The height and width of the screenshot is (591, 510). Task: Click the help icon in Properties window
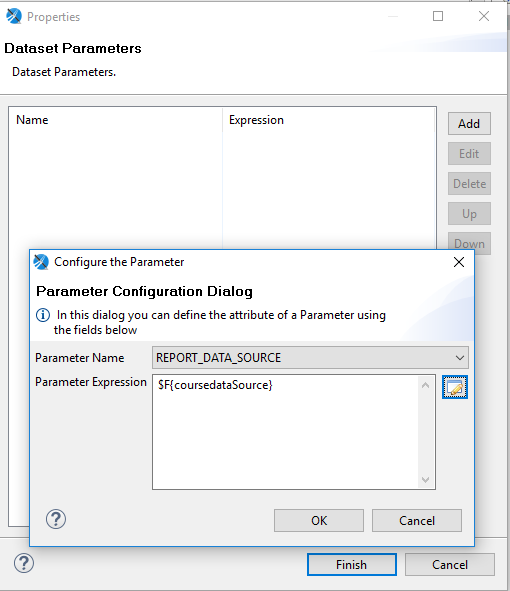click(24, 563)
